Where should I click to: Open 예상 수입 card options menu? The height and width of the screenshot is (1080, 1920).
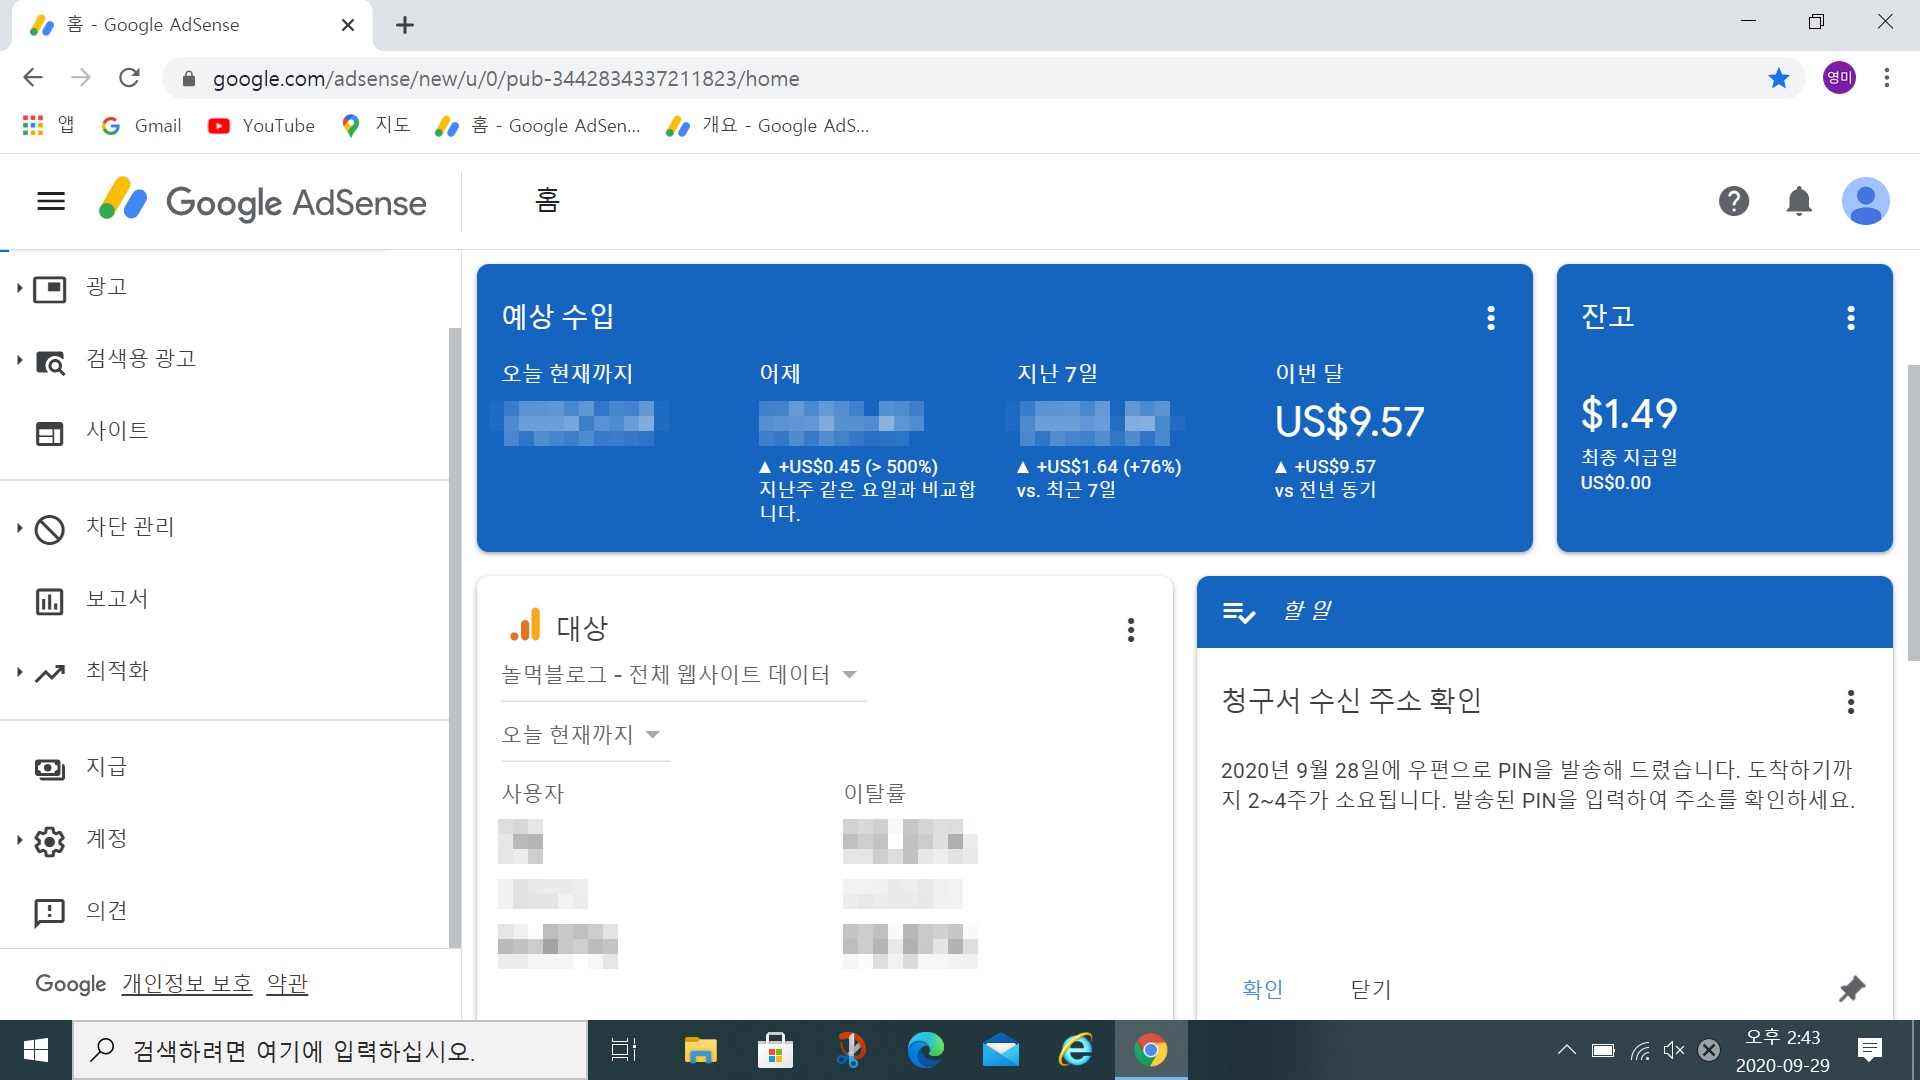click(1490, 318)
